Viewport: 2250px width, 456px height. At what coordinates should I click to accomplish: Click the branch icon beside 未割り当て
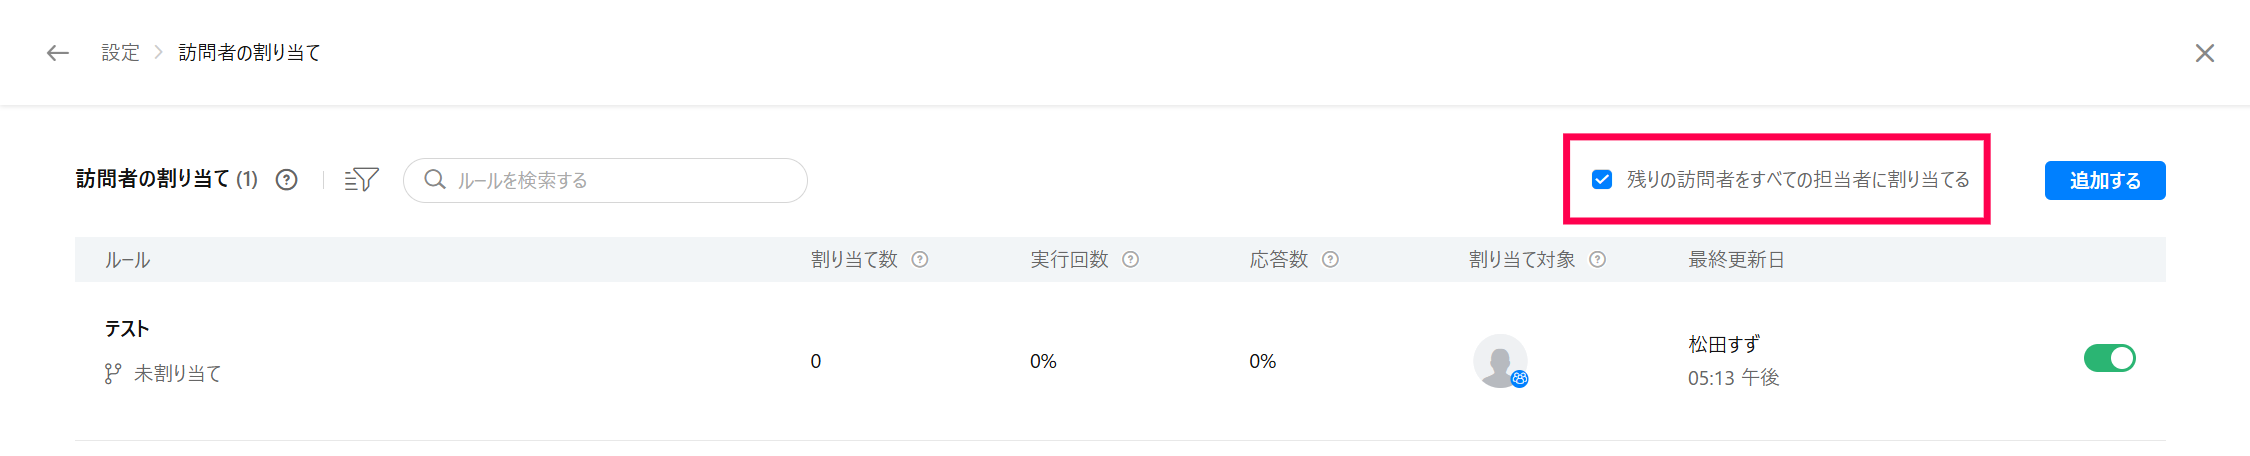pos(113,374)
